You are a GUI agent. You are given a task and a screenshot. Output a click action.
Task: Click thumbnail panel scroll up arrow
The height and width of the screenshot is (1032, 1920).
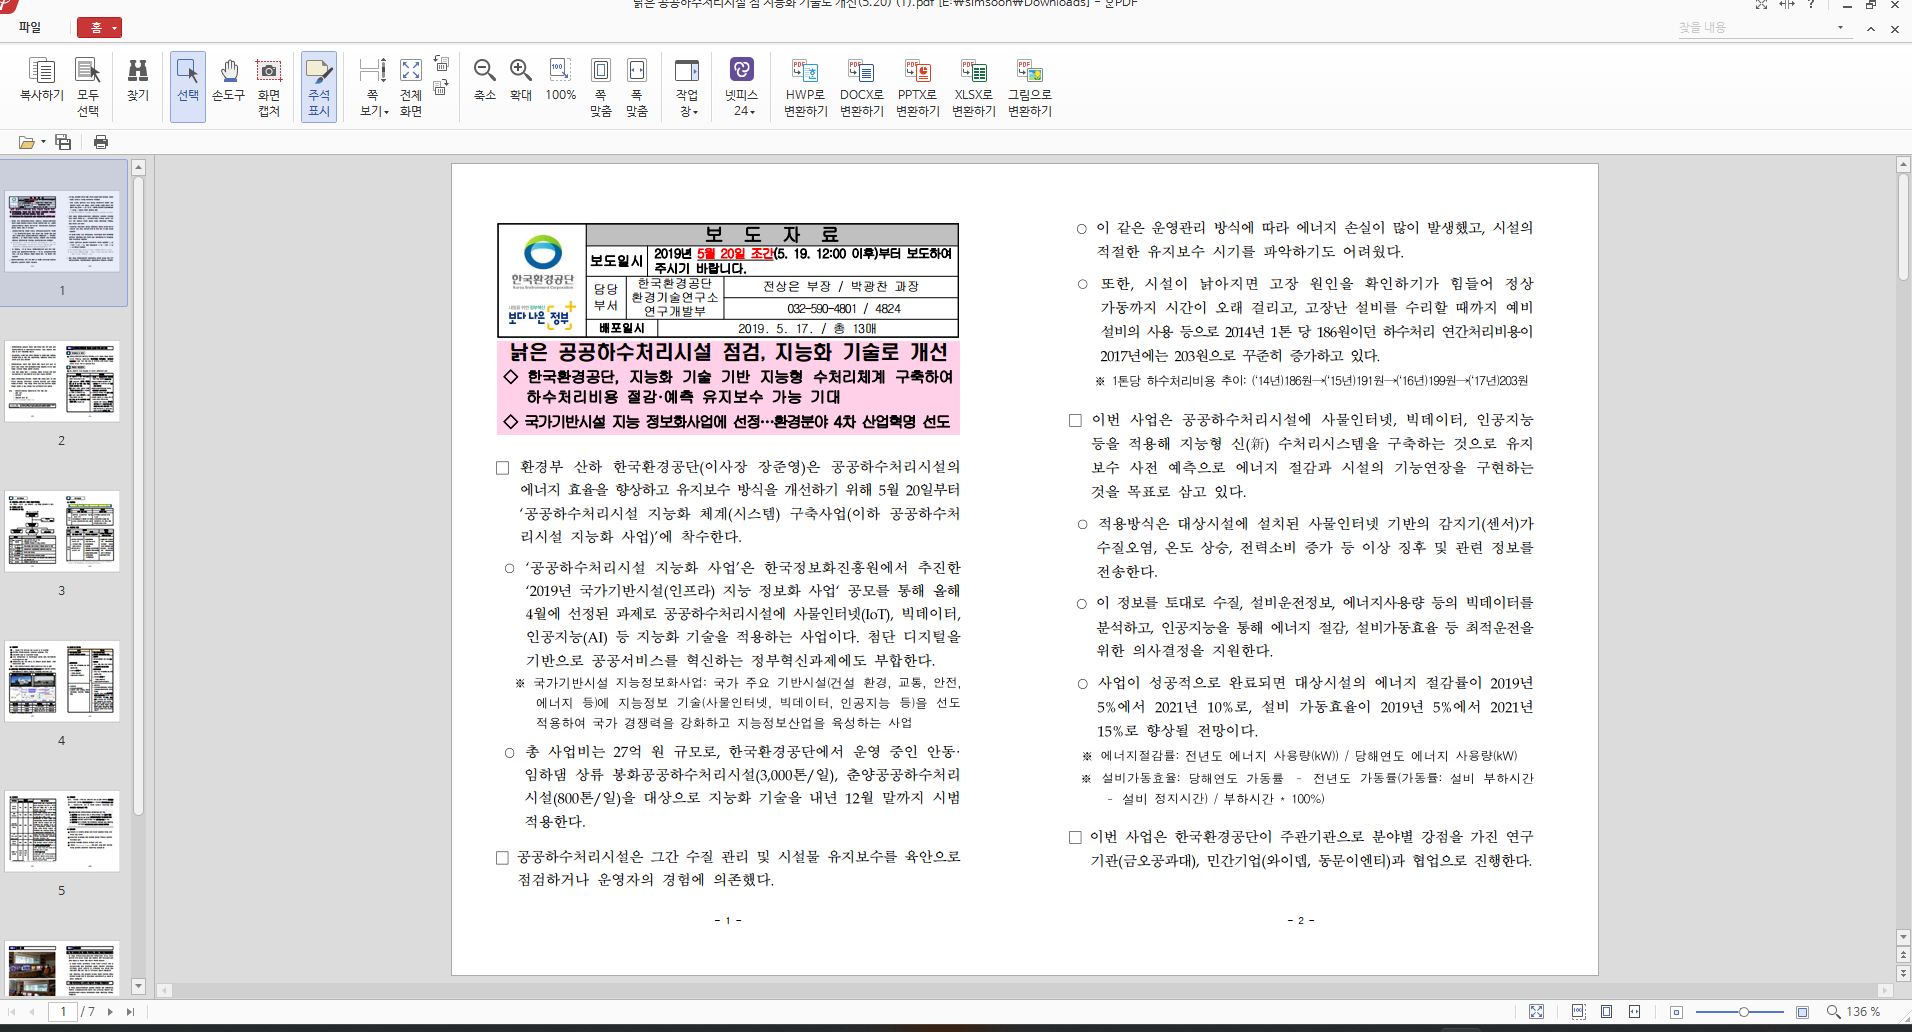point(139,168)
